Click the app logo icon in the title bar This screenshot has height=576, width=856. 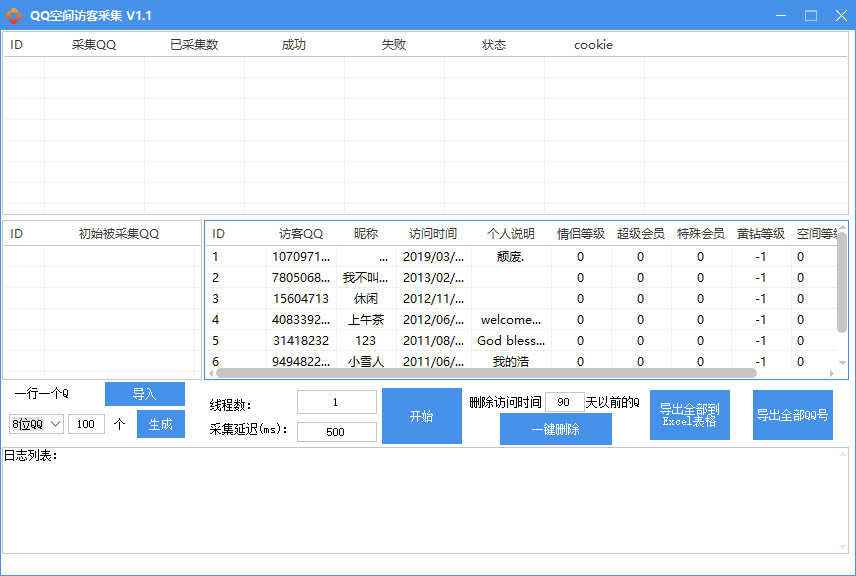(x=14, y=15)
